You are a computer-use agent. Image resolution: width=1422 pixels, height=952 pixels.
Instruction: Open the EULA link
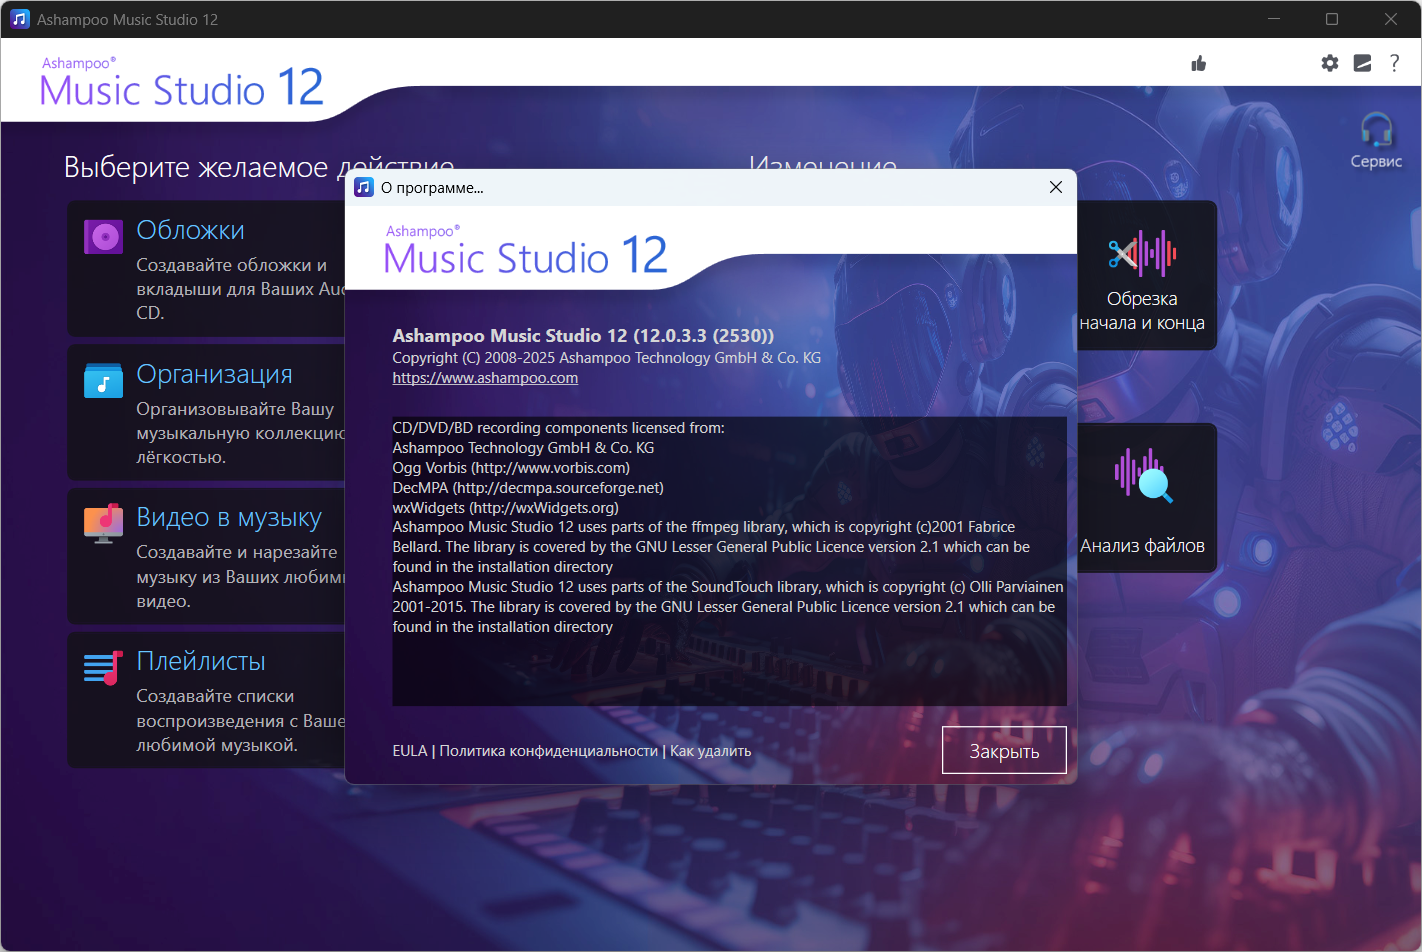click(410, 751)
